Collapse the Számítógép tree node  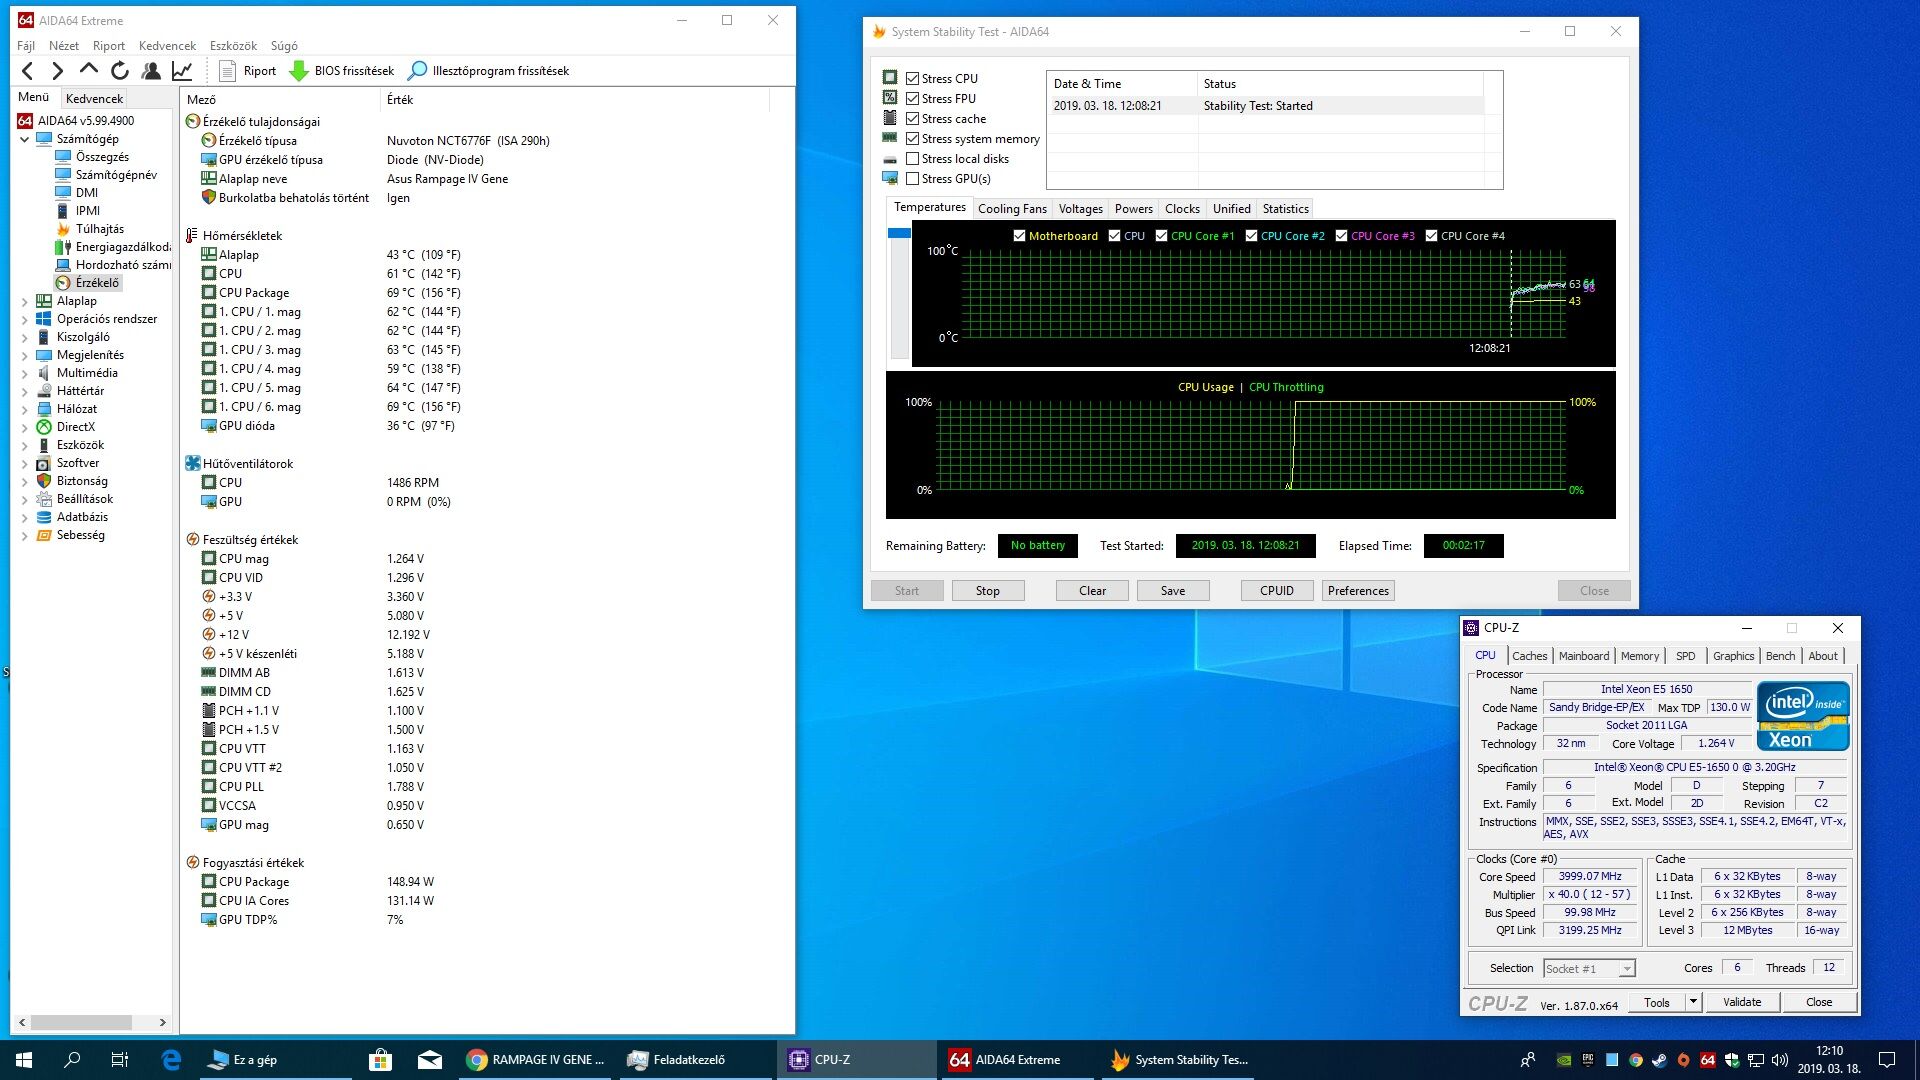pos(25,139)
